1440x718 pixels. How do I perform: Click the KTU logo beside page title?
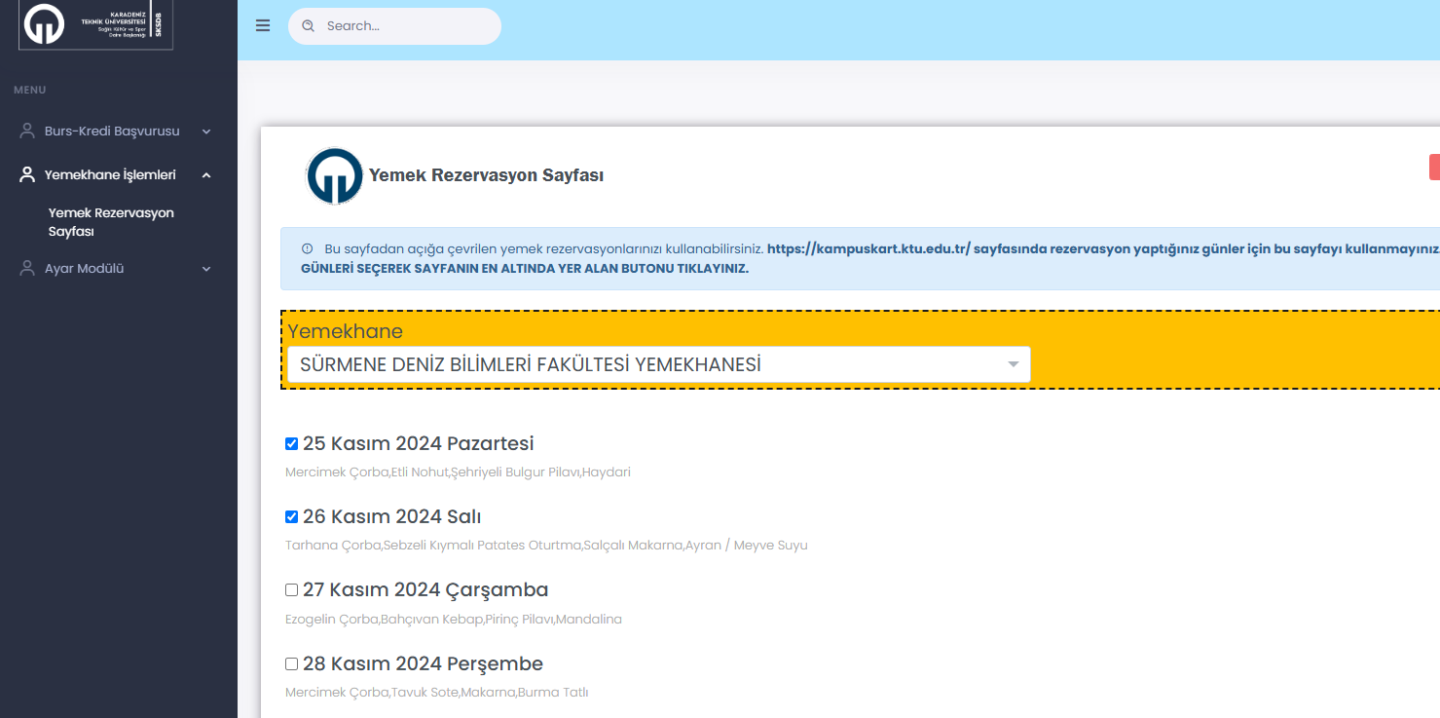pos(334,176)
